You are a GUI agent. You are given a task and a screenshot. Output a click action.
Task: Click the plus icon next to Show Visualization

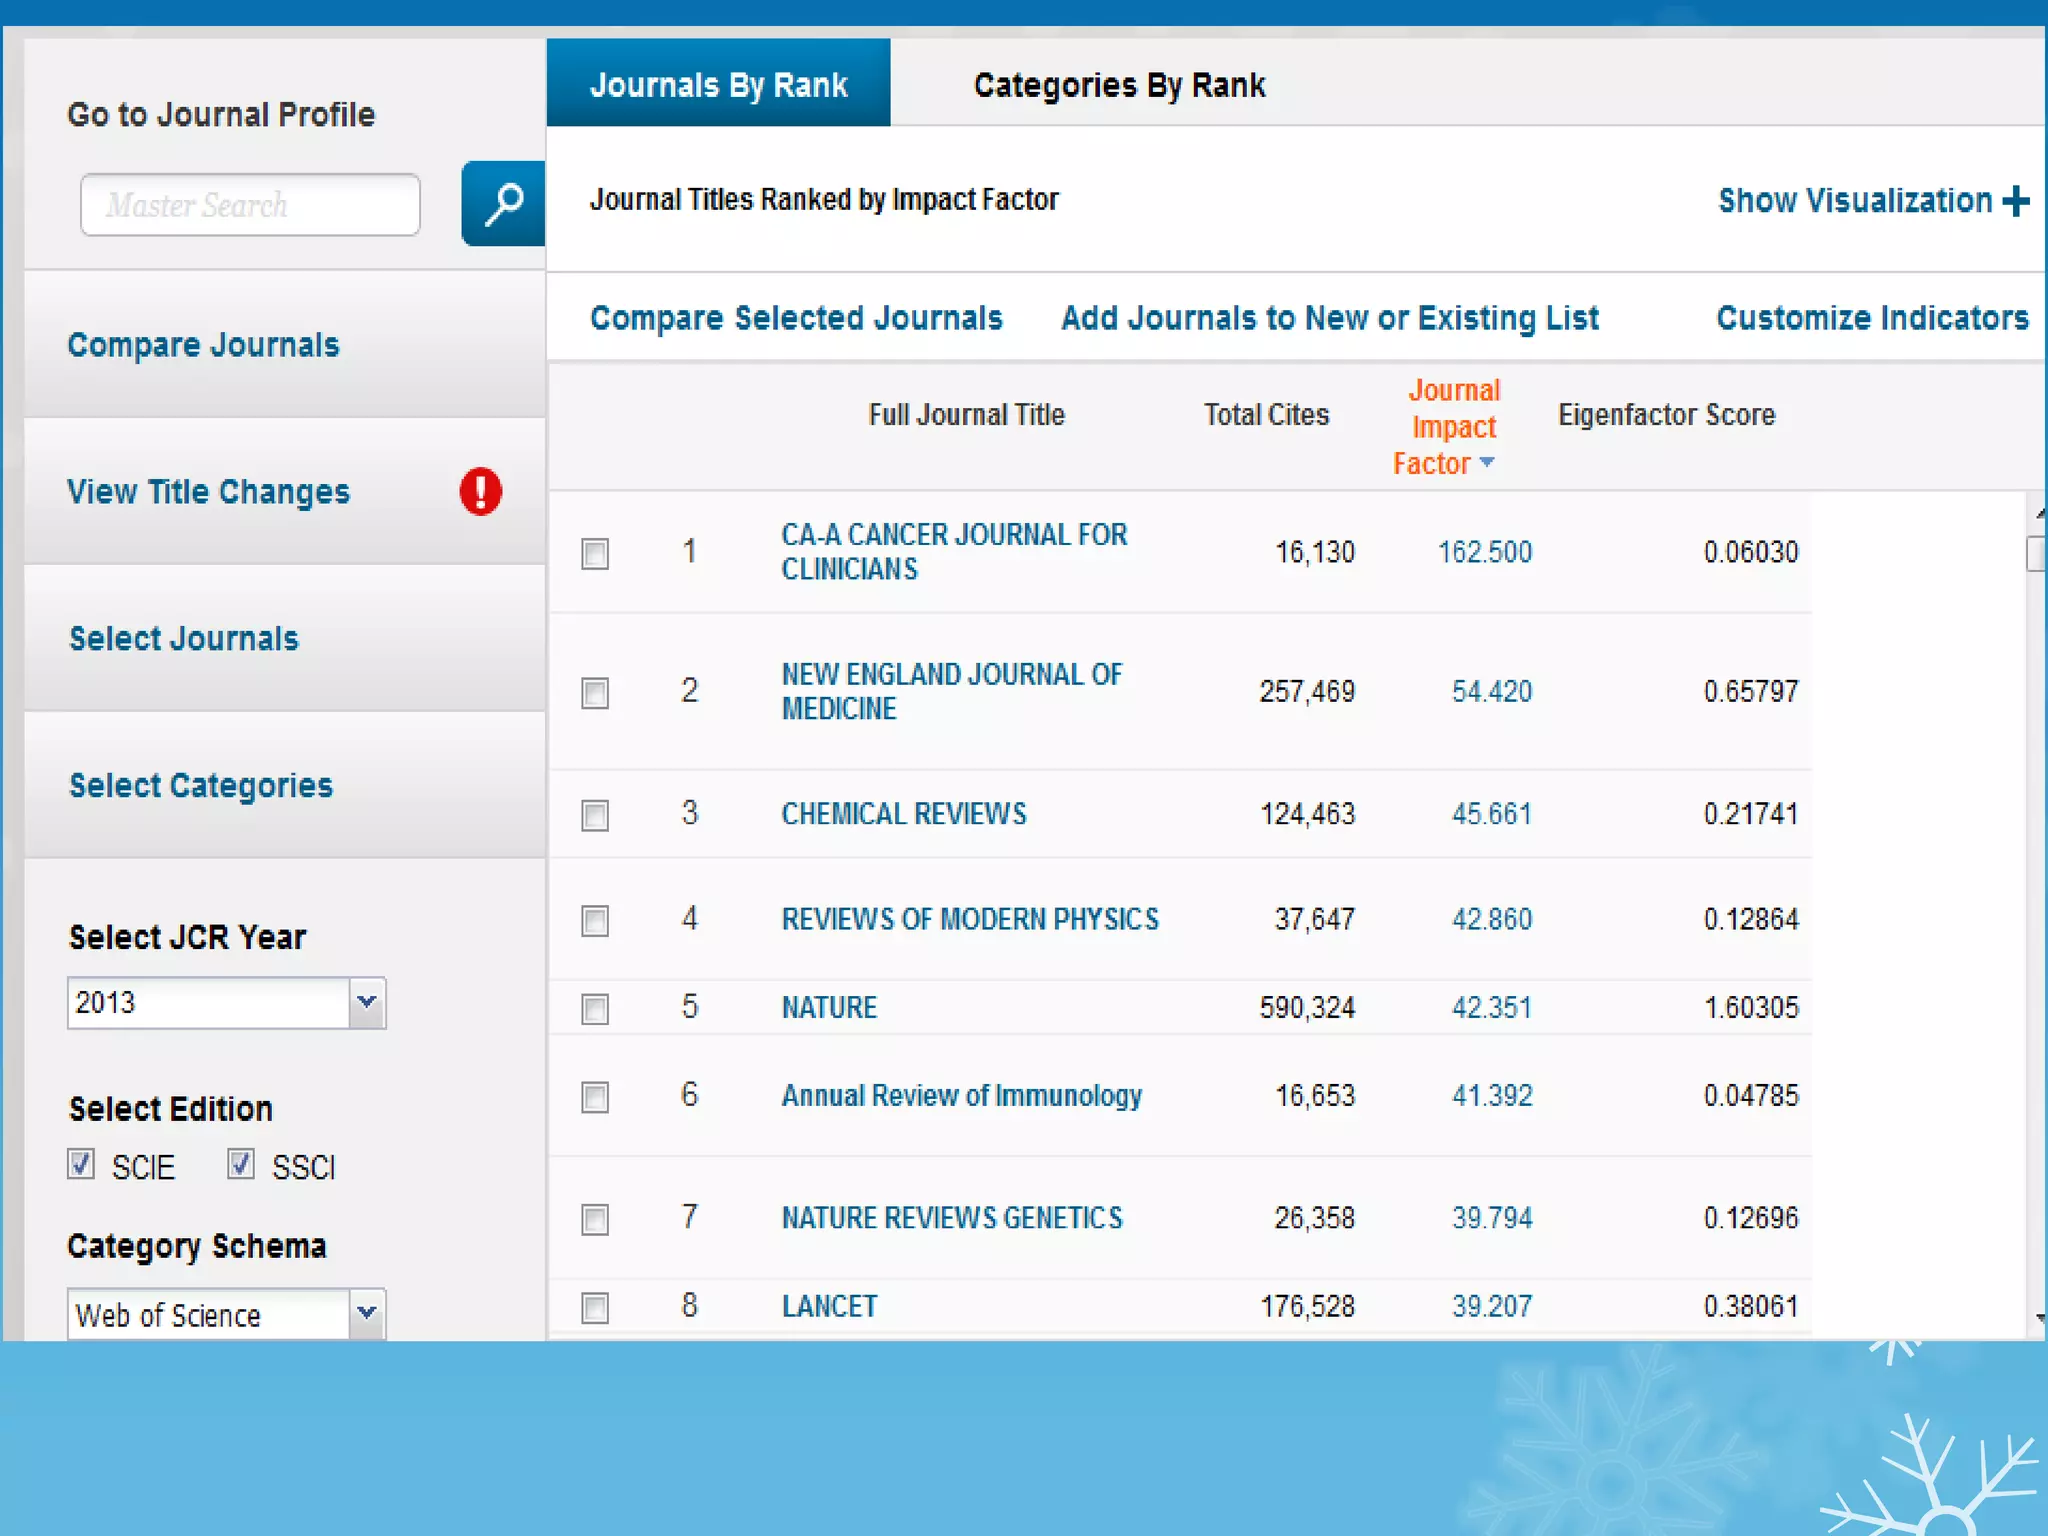[x=2016, y=201]
